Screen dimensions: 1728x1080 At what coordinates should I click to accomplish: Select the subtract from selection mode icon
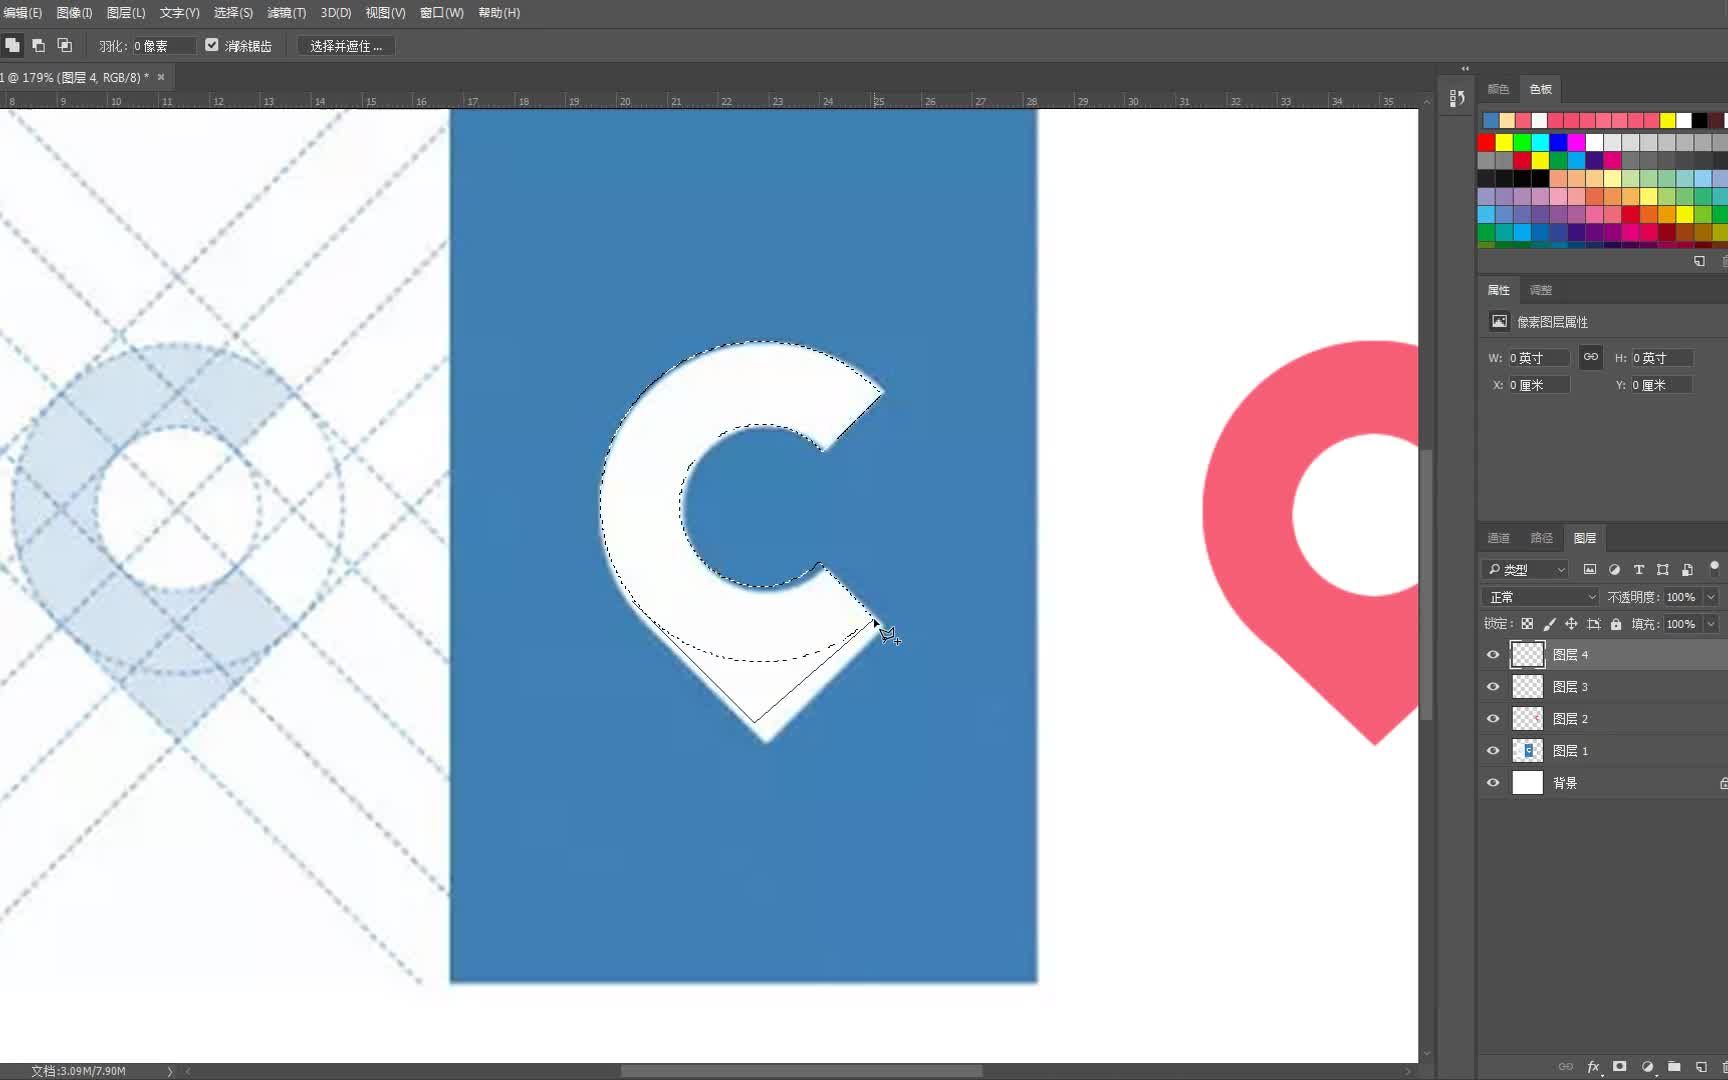[38, 45]
